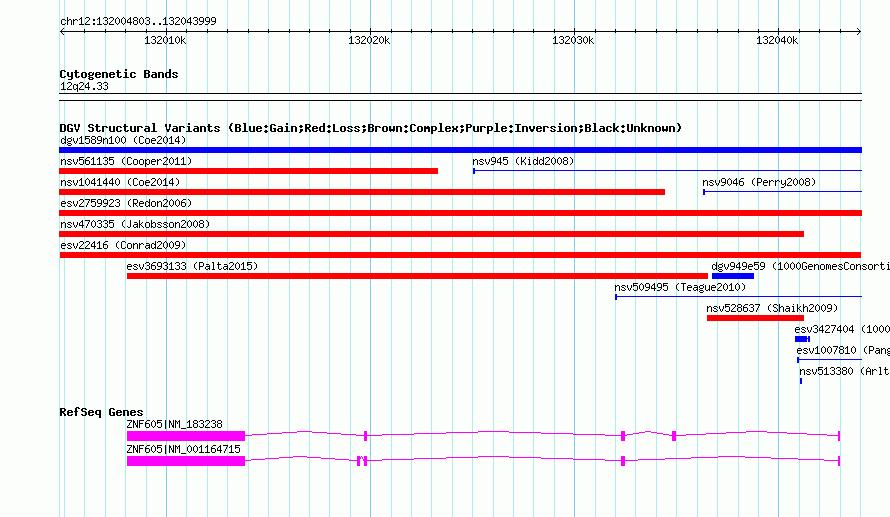The height and width of the screenshot is (517, 890).
Task: Open the nsv561135 (Cooper2011) label link
Action: coord(126,161)
